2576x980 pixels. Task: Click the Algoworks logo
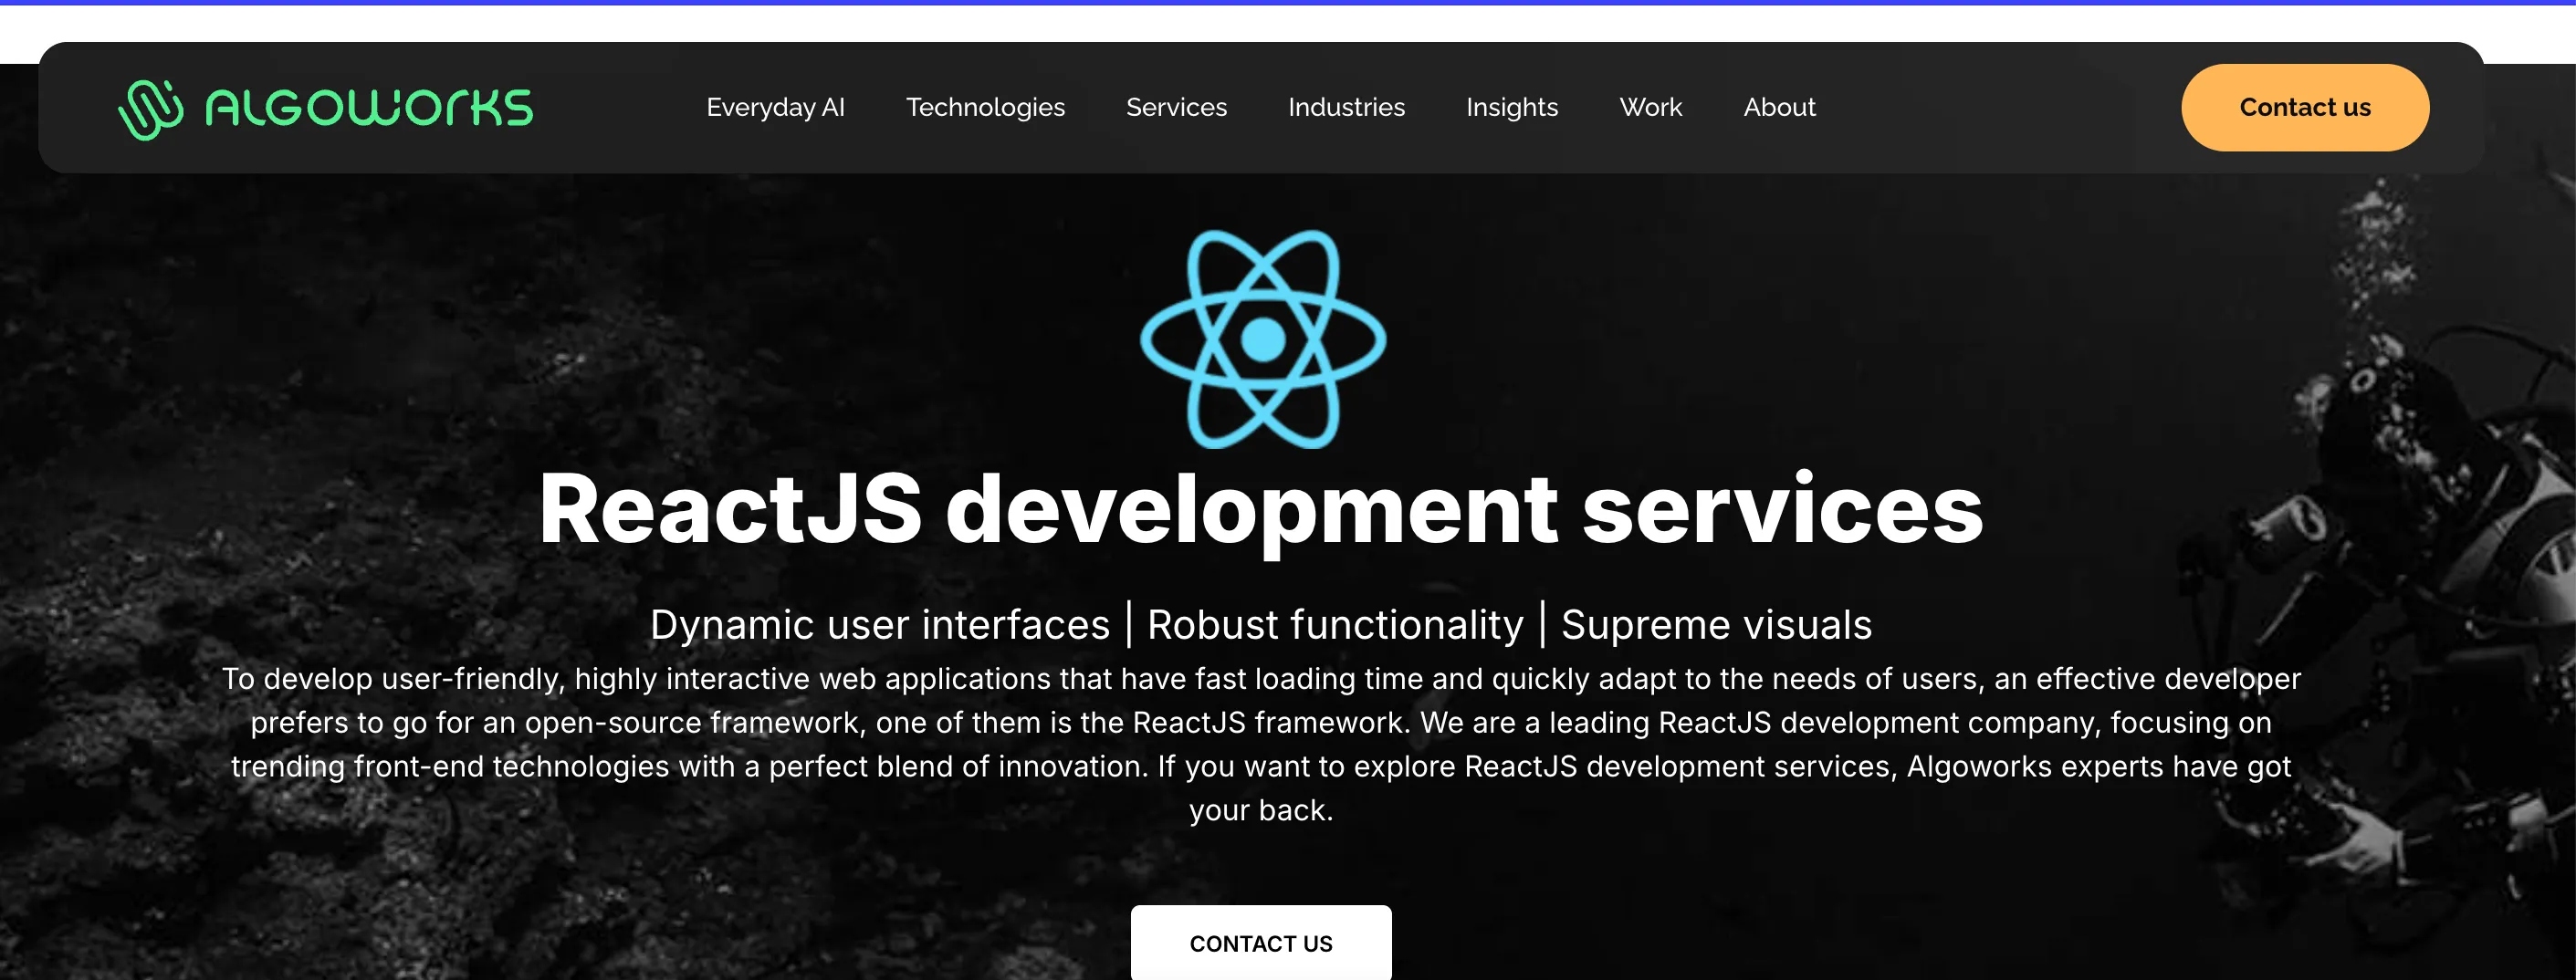click(325, 108)
